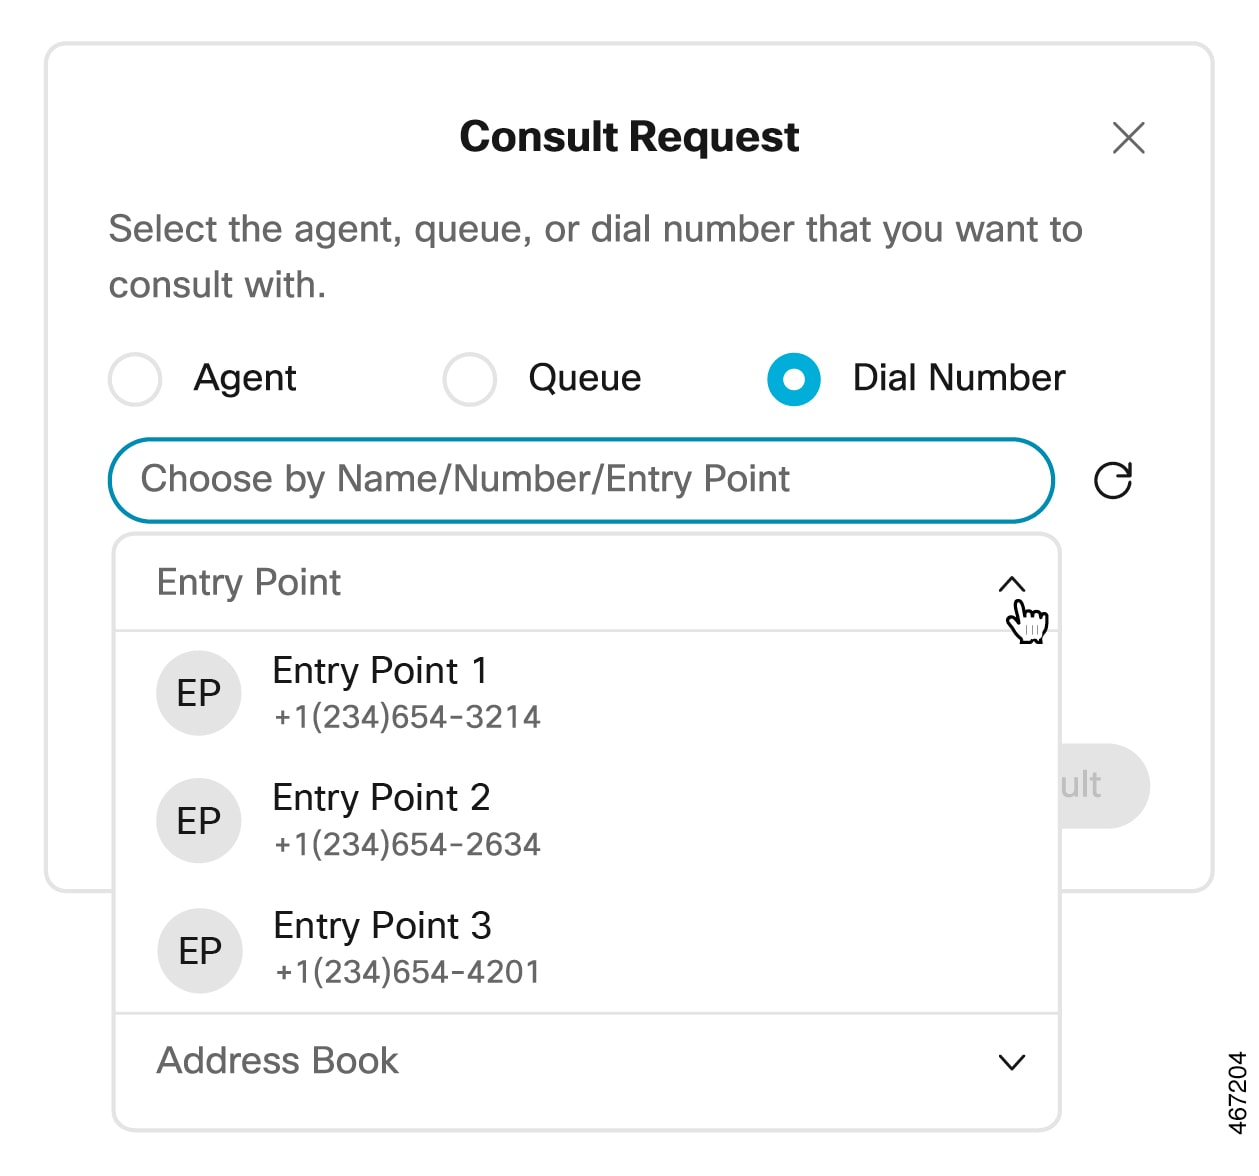
Task: Select number +1(234)654-3214
Action: click(x=407, y=717)
